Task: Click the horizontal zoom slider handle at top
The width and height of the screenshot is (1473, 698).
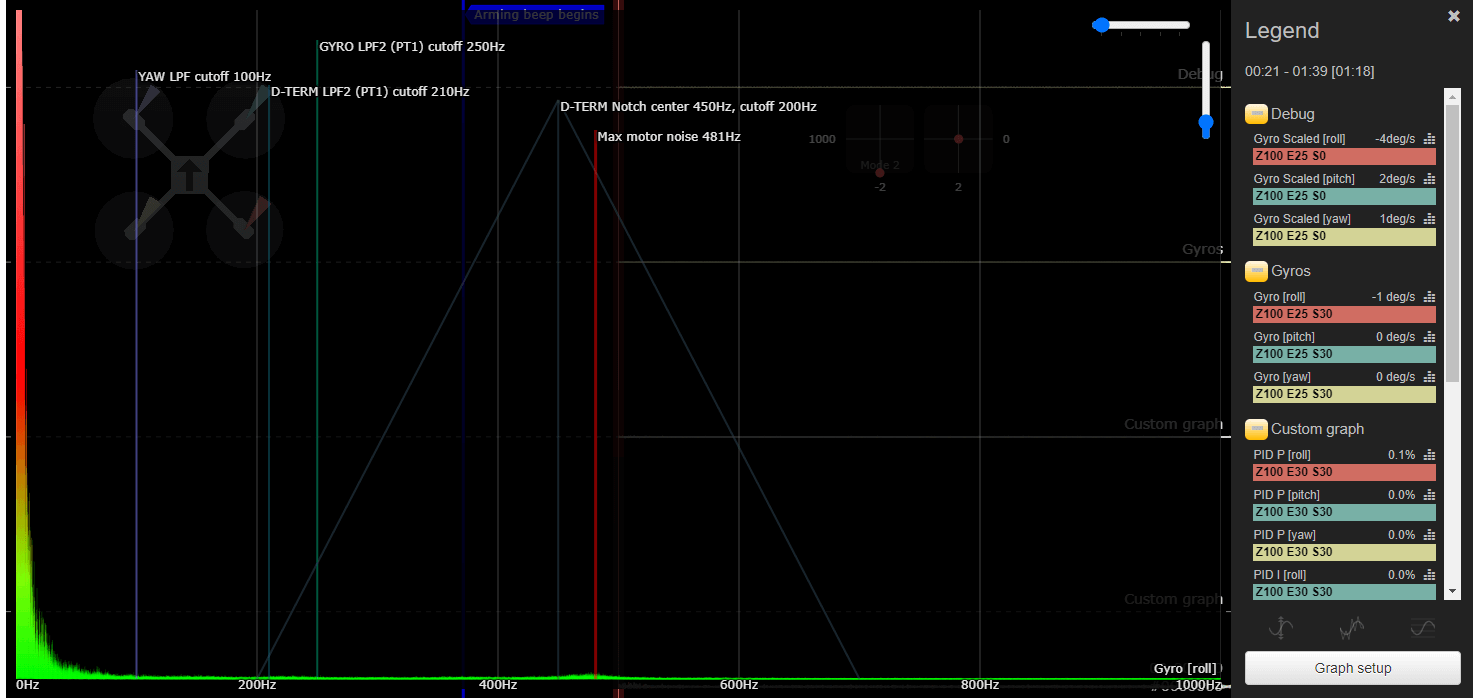Action: (1101, 25)
